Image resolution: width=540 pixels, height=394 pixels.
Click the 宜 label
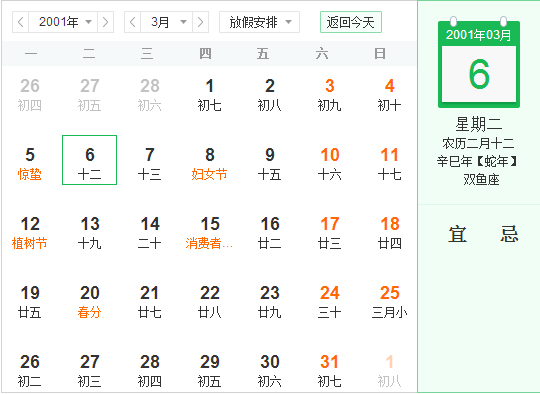[458, 234]
